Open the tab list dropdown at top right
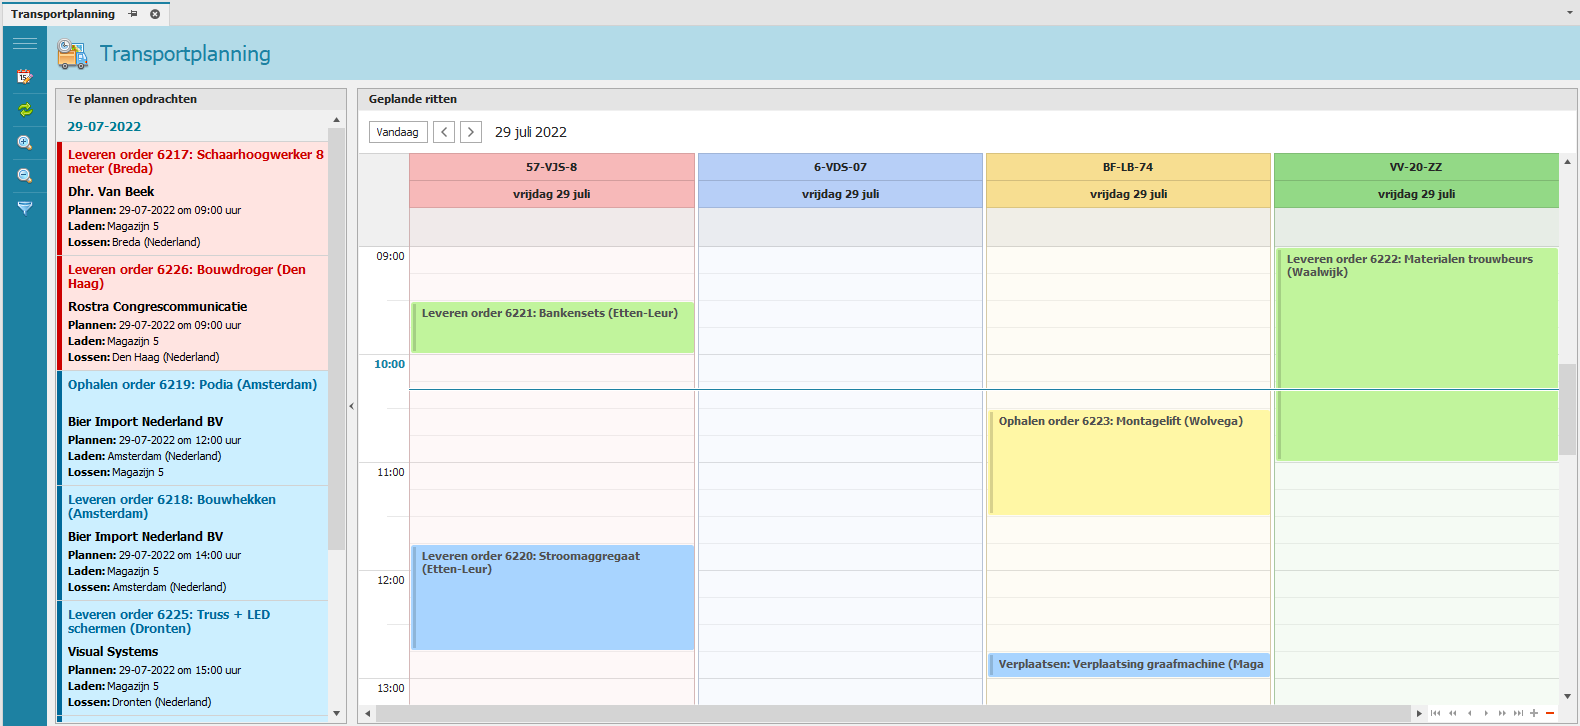The height and width of the screenshot is (726, 1580). [x=1569, y=13]
